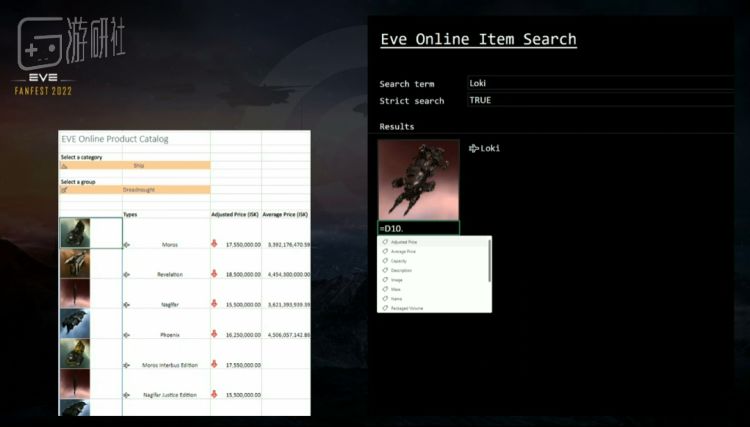Click the Eve Online Item Search heading
The width and height of the screenshot is (750, 427).
click(x=478, y=39)
